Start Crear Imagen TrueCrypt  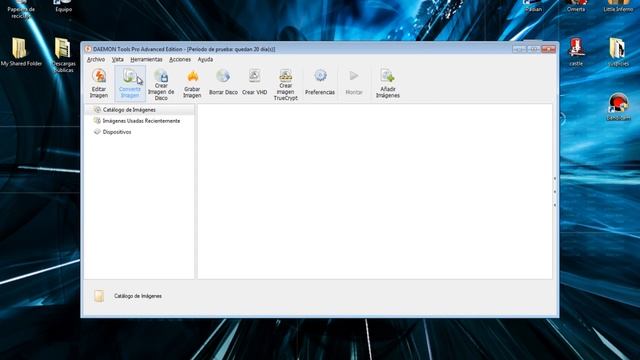coord(285,84)
